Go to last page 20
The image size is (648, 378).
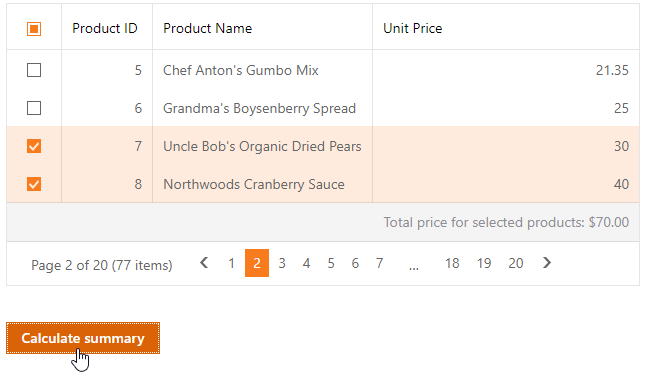(516, 263)
